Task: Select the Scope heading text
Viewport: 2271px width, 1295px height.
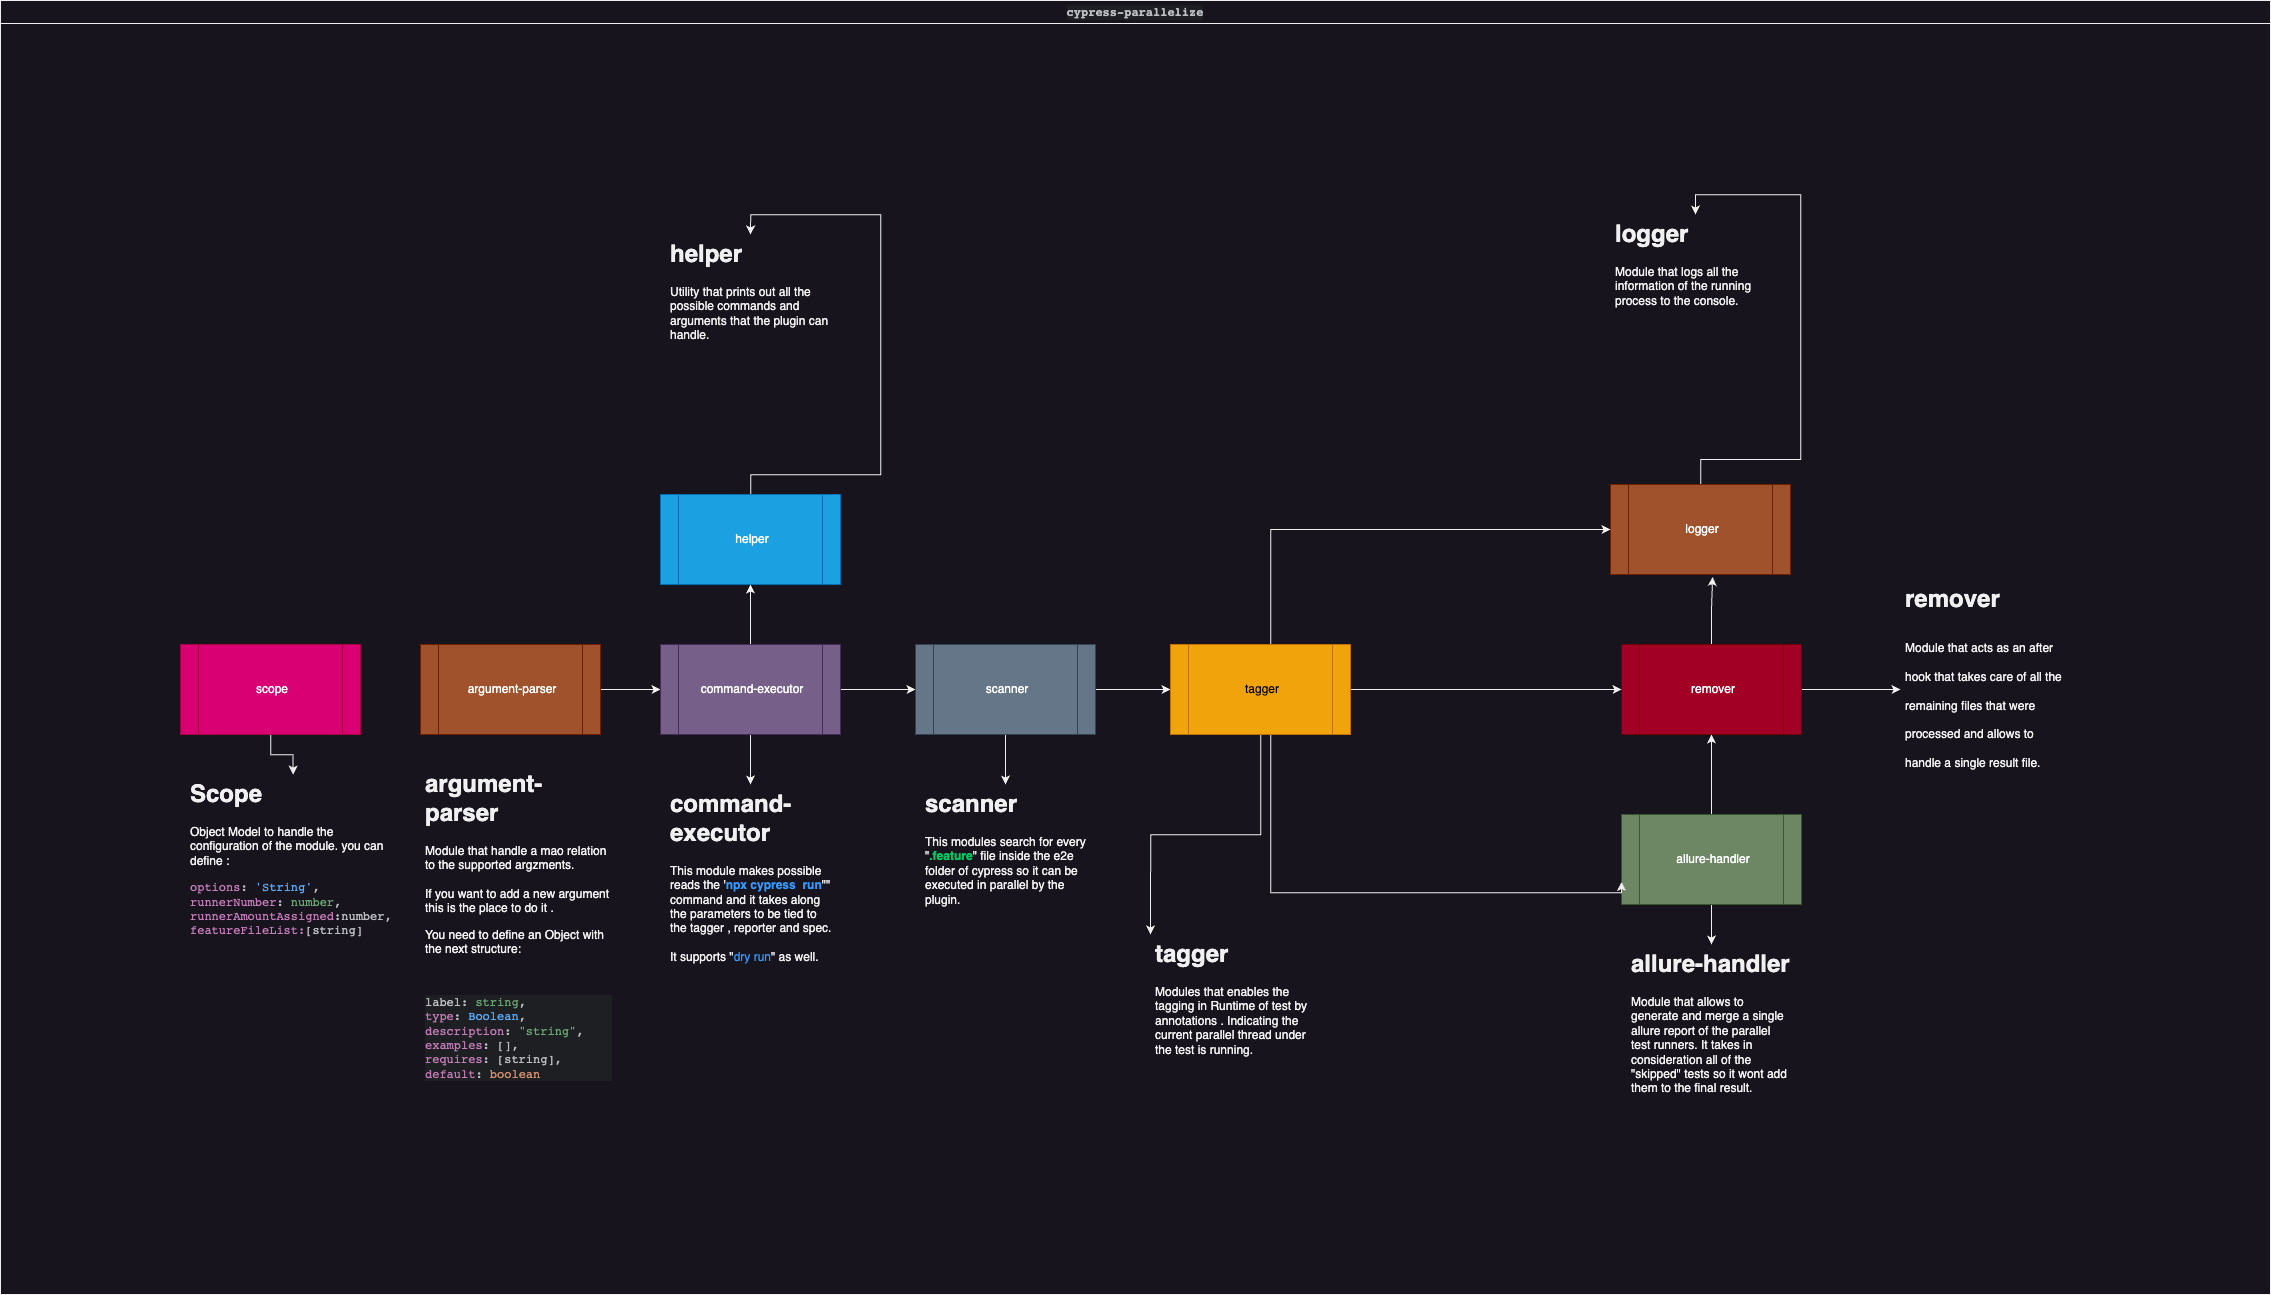Action: pos(226,794)
